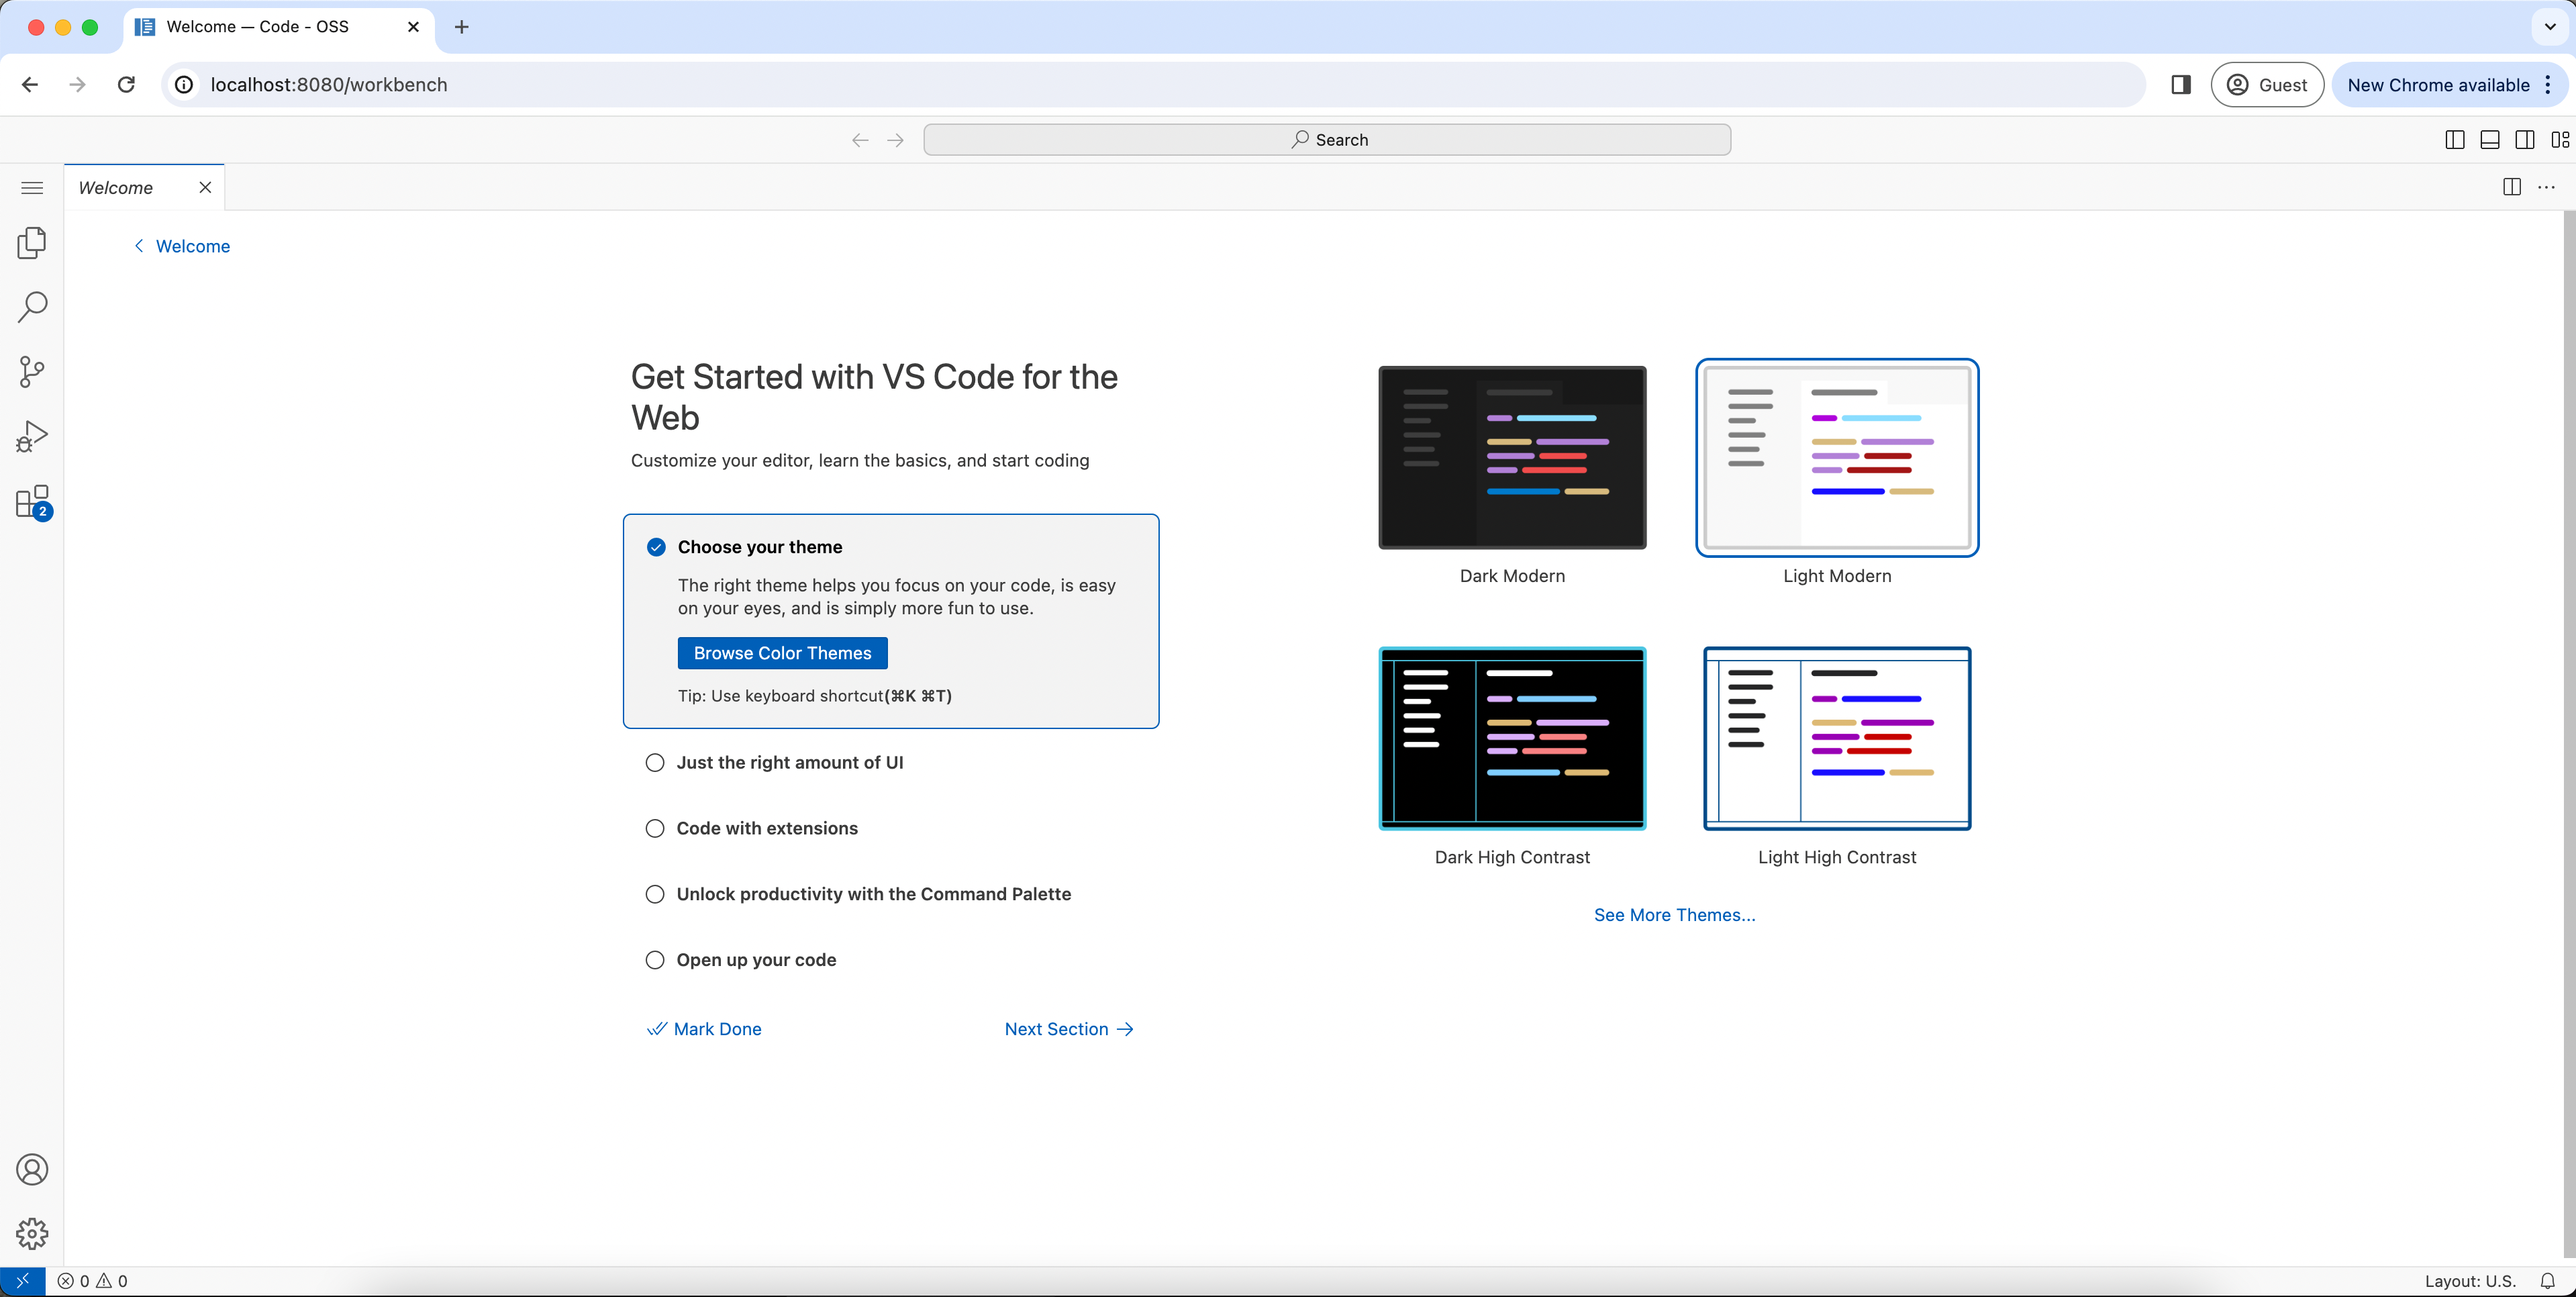The image size is (2576, 1297).
Task: Open the hamburger application menu
Action: click(x=32, y=188)
